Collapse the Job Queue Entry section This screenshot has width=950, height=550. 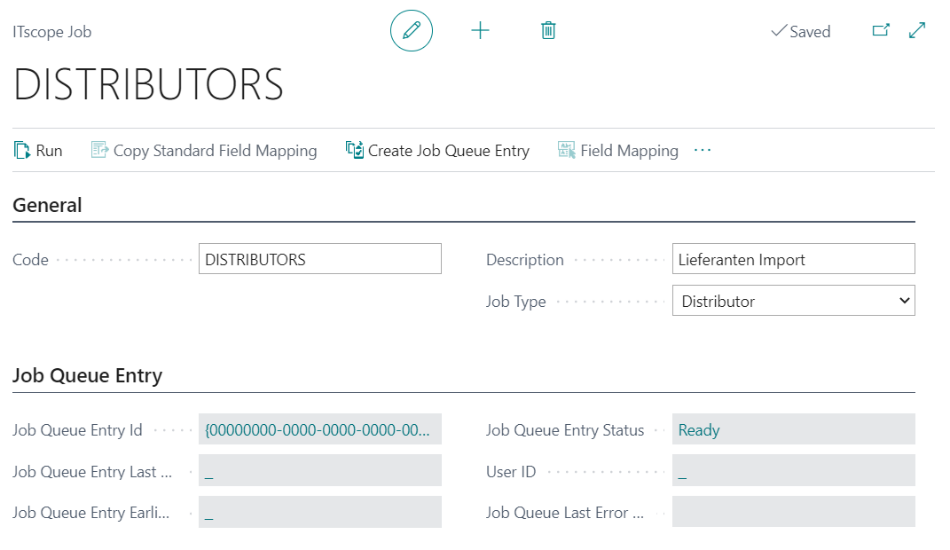tap(87, 376)
